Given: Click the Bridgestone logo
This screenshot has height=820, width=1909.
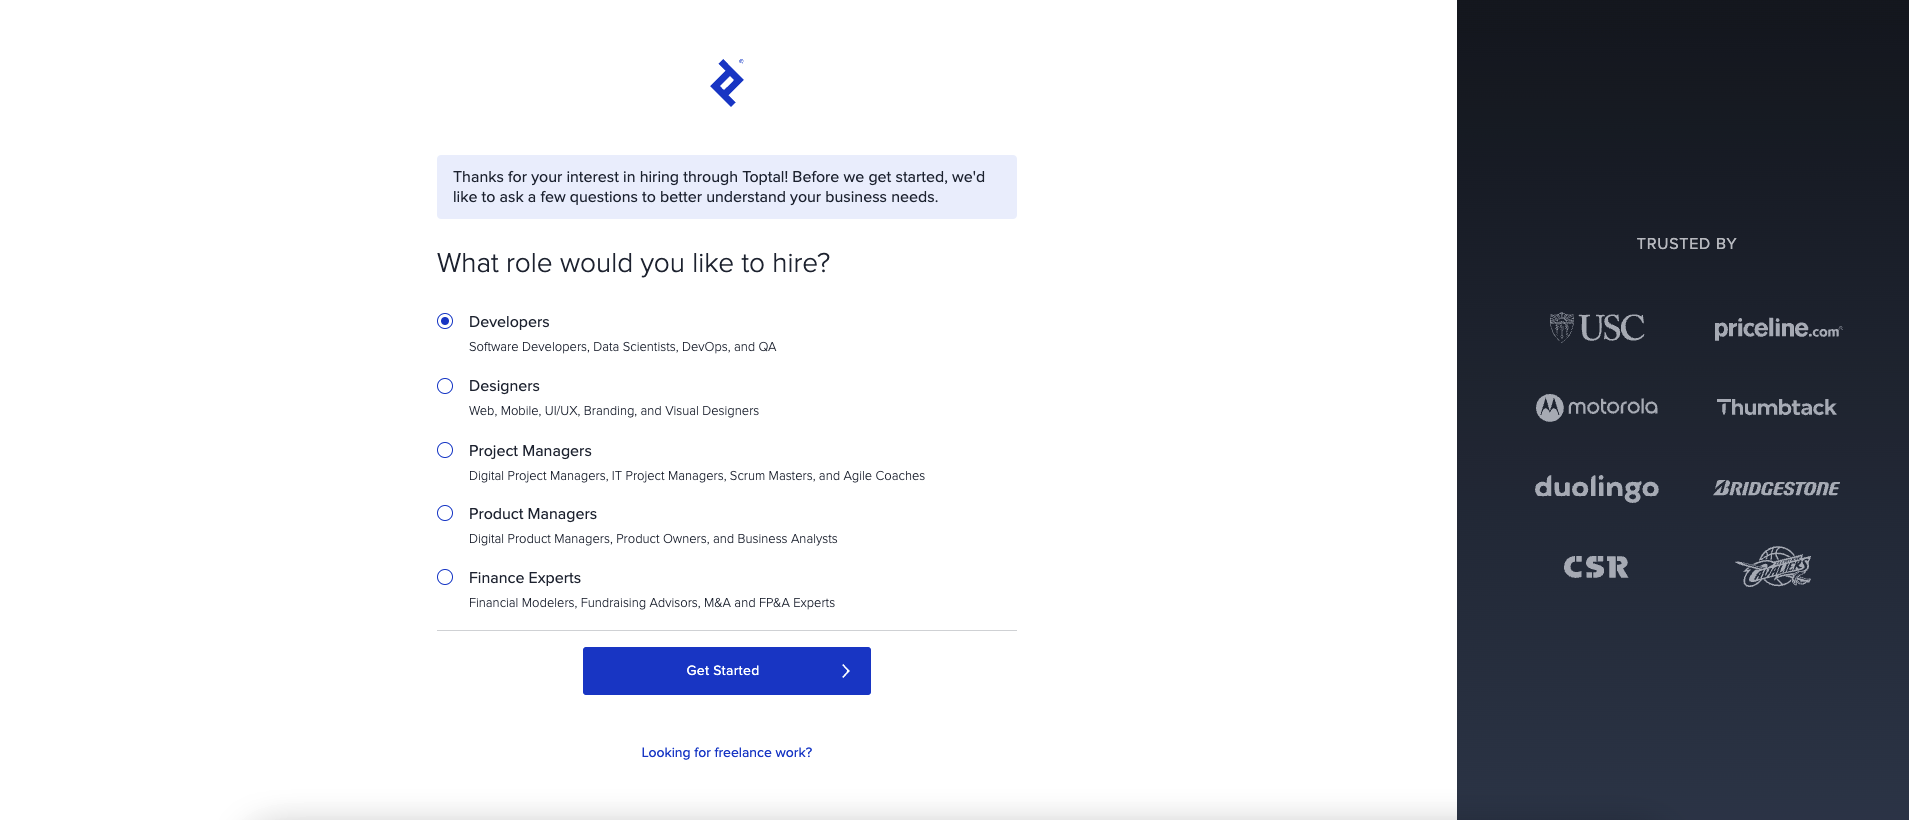Looking at the screenshot, I should pos(1777,488).
